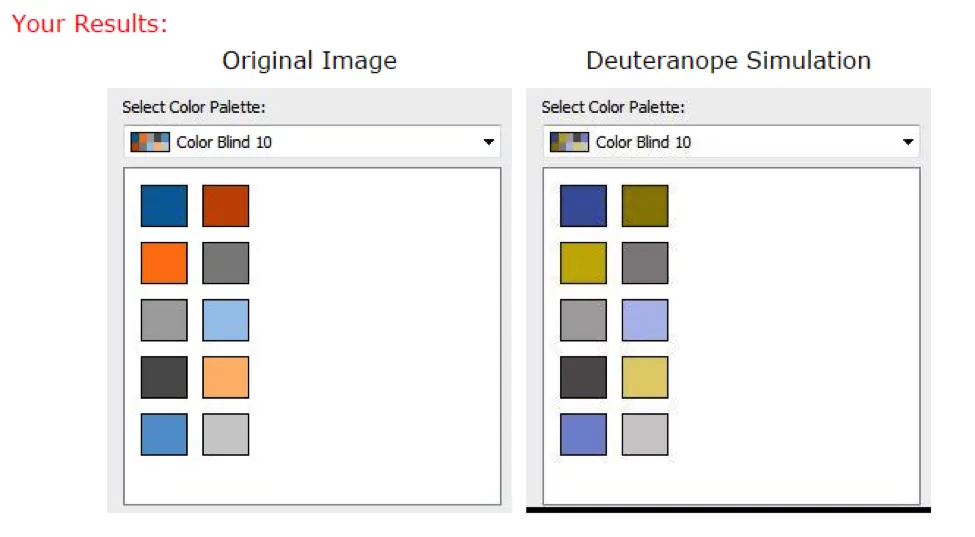Choose the mustard yellow swatch in Deuteranope Simulation

click(x=583, y=263)
